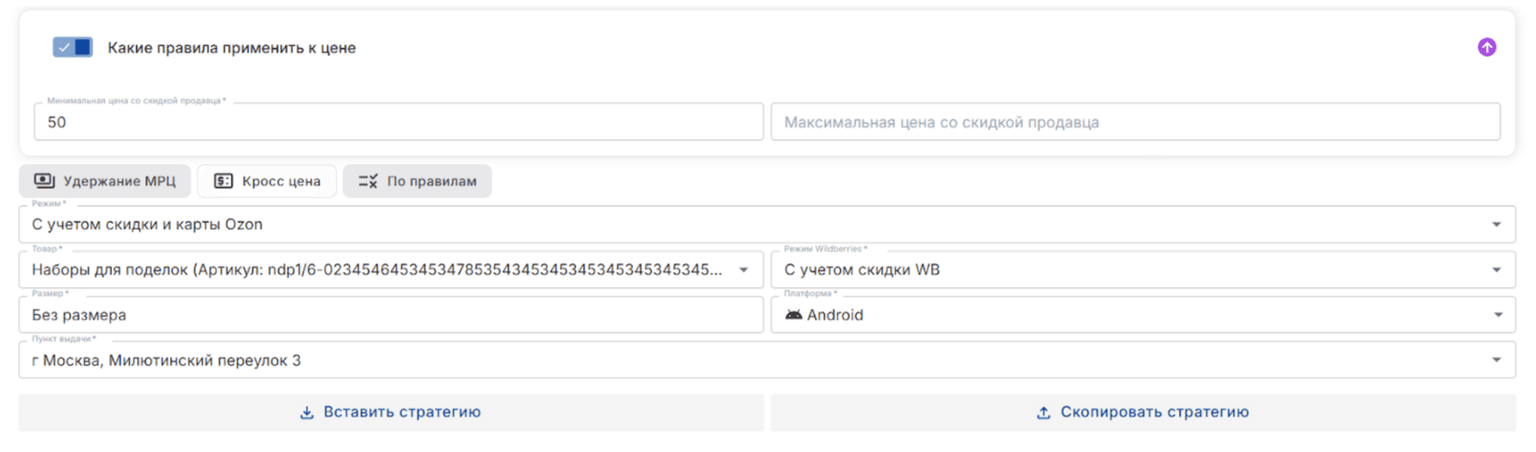
Task: Click the Размер field showing Без размера
Action: click(x=391, y=315)
